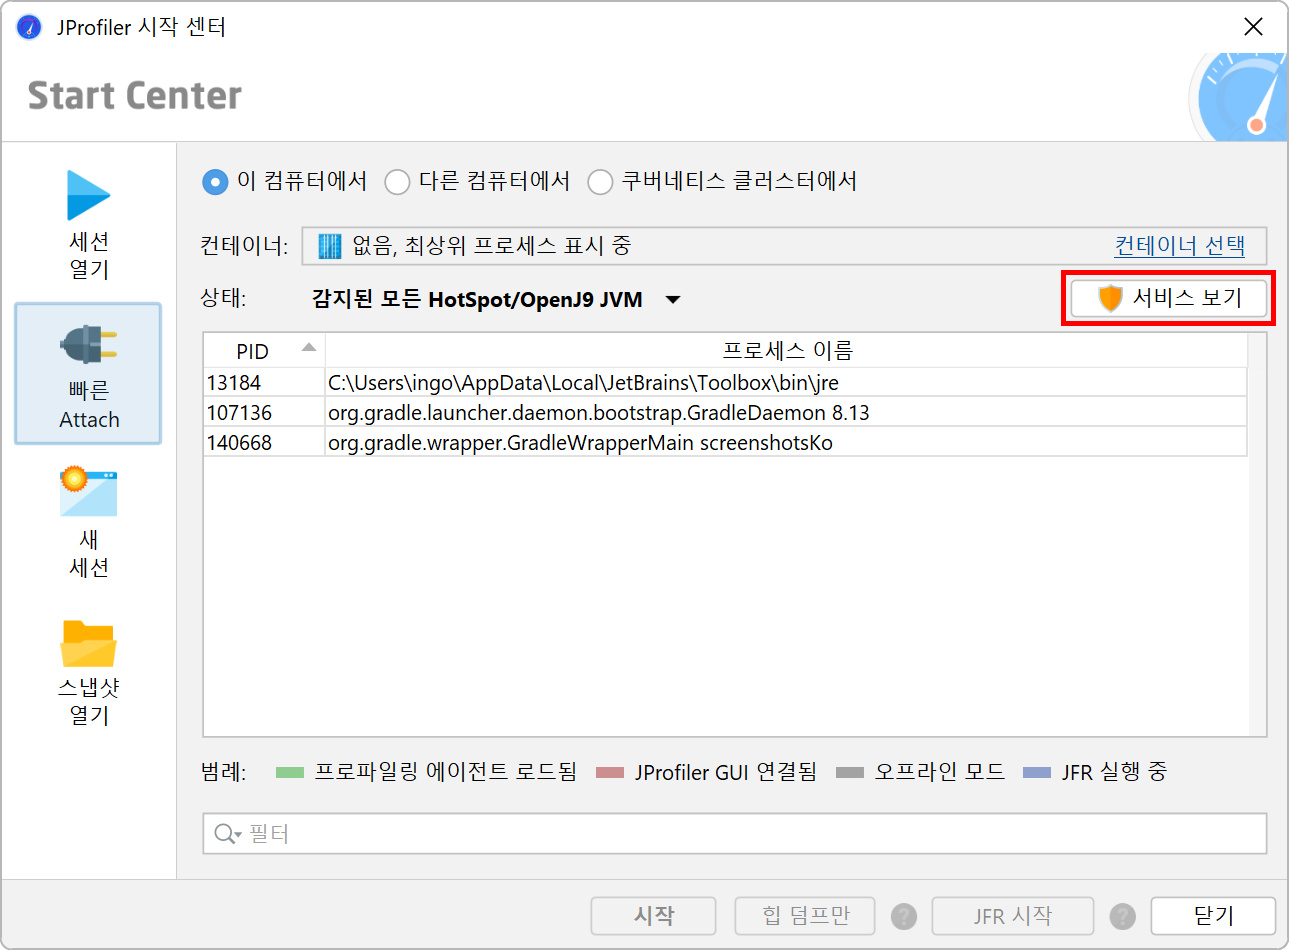This screenshot has height=950, width=1289.
Task: Open the filter magnifier options icon
Action: [x=228, y=834]
